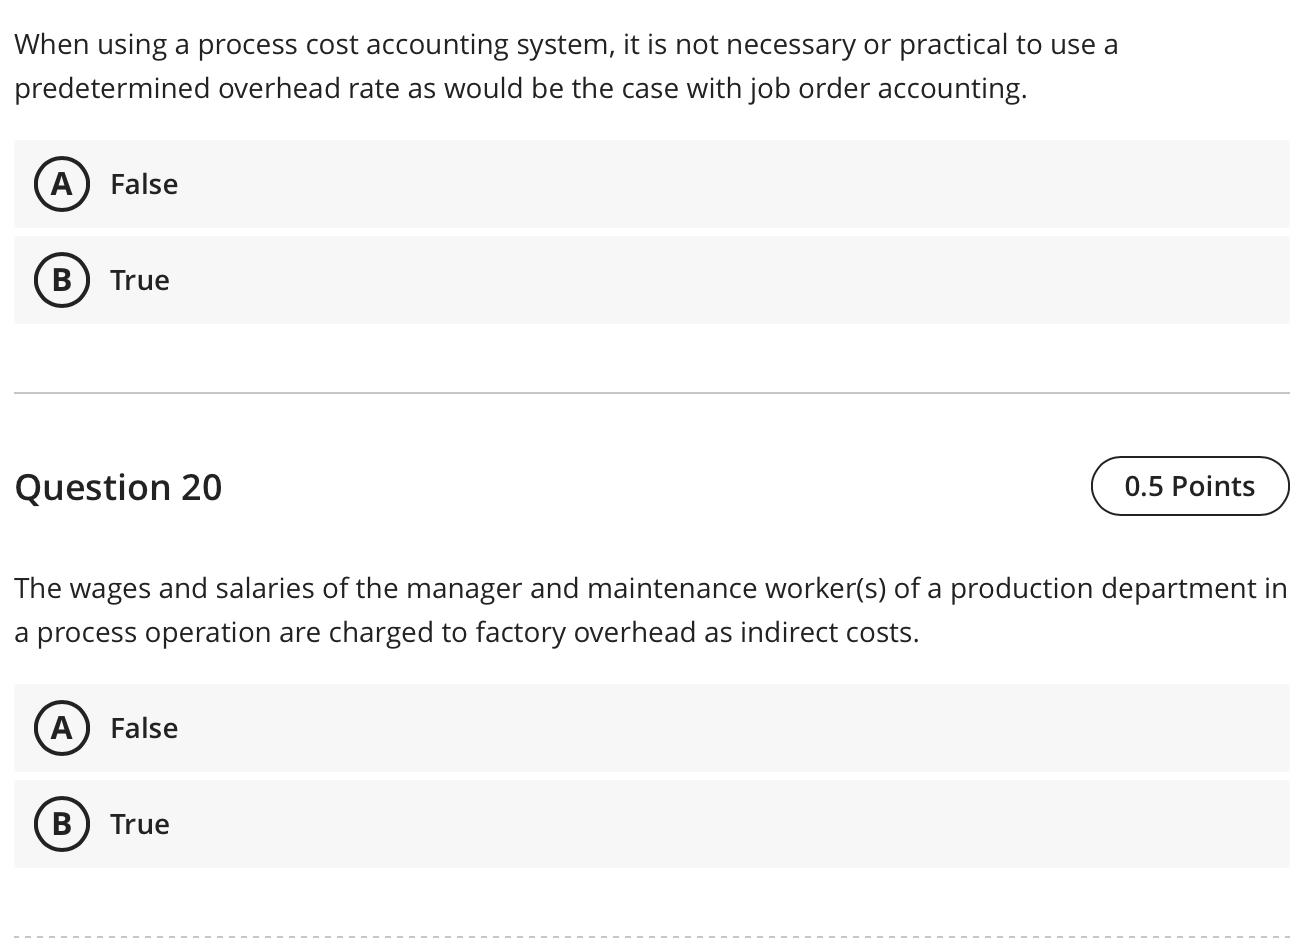Click the circled B icon under Question 20

pos(62,824)
